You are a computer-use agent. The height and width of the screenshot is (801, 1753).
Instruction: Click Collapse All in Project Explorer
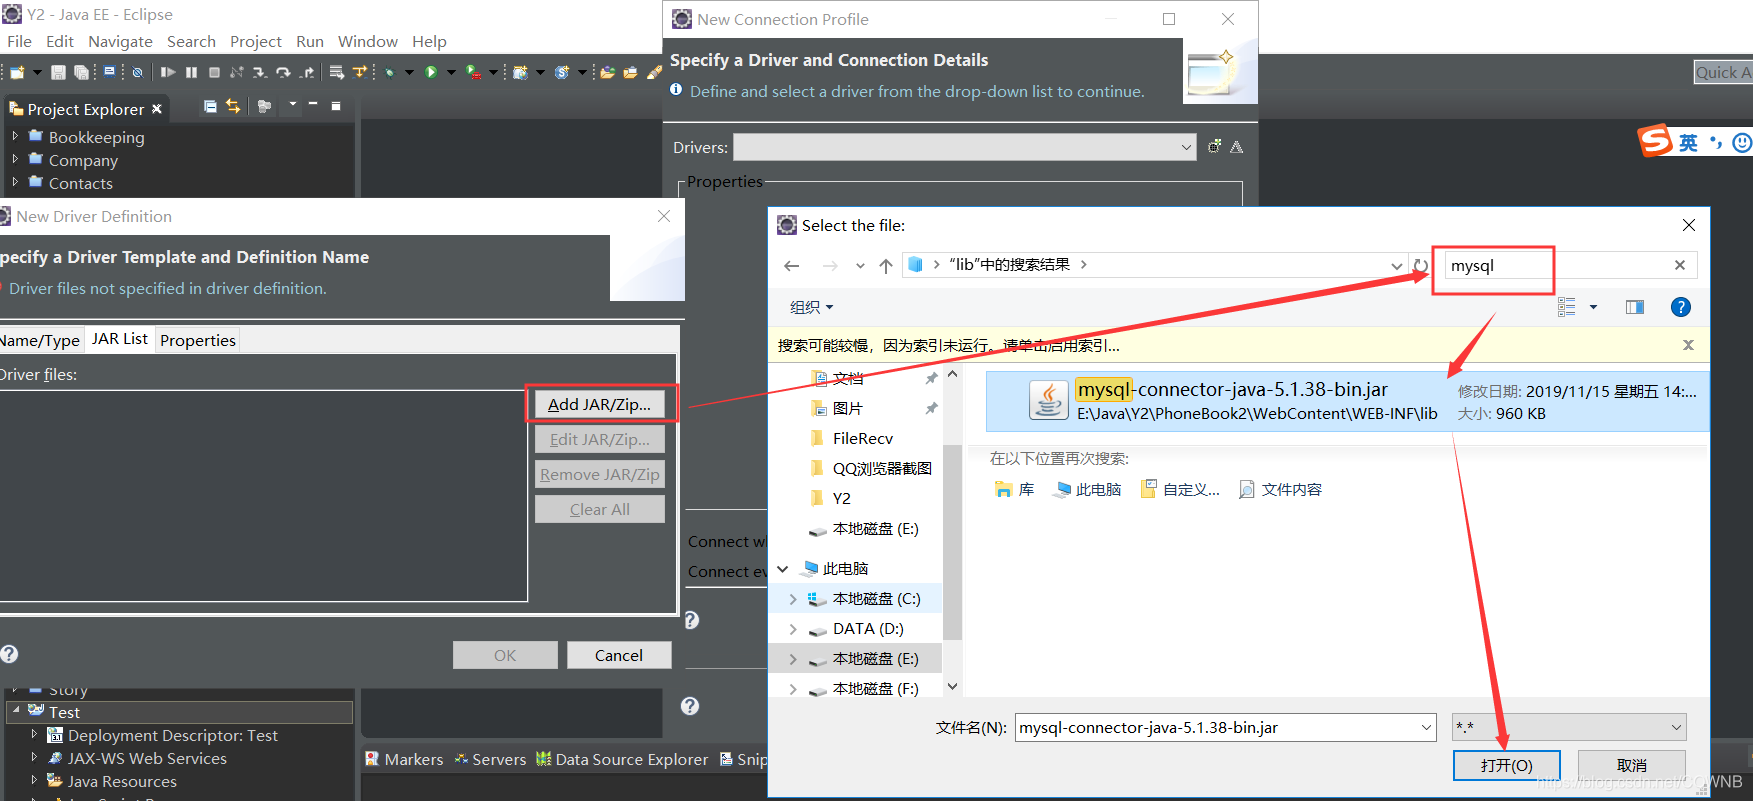pos(210,106)
